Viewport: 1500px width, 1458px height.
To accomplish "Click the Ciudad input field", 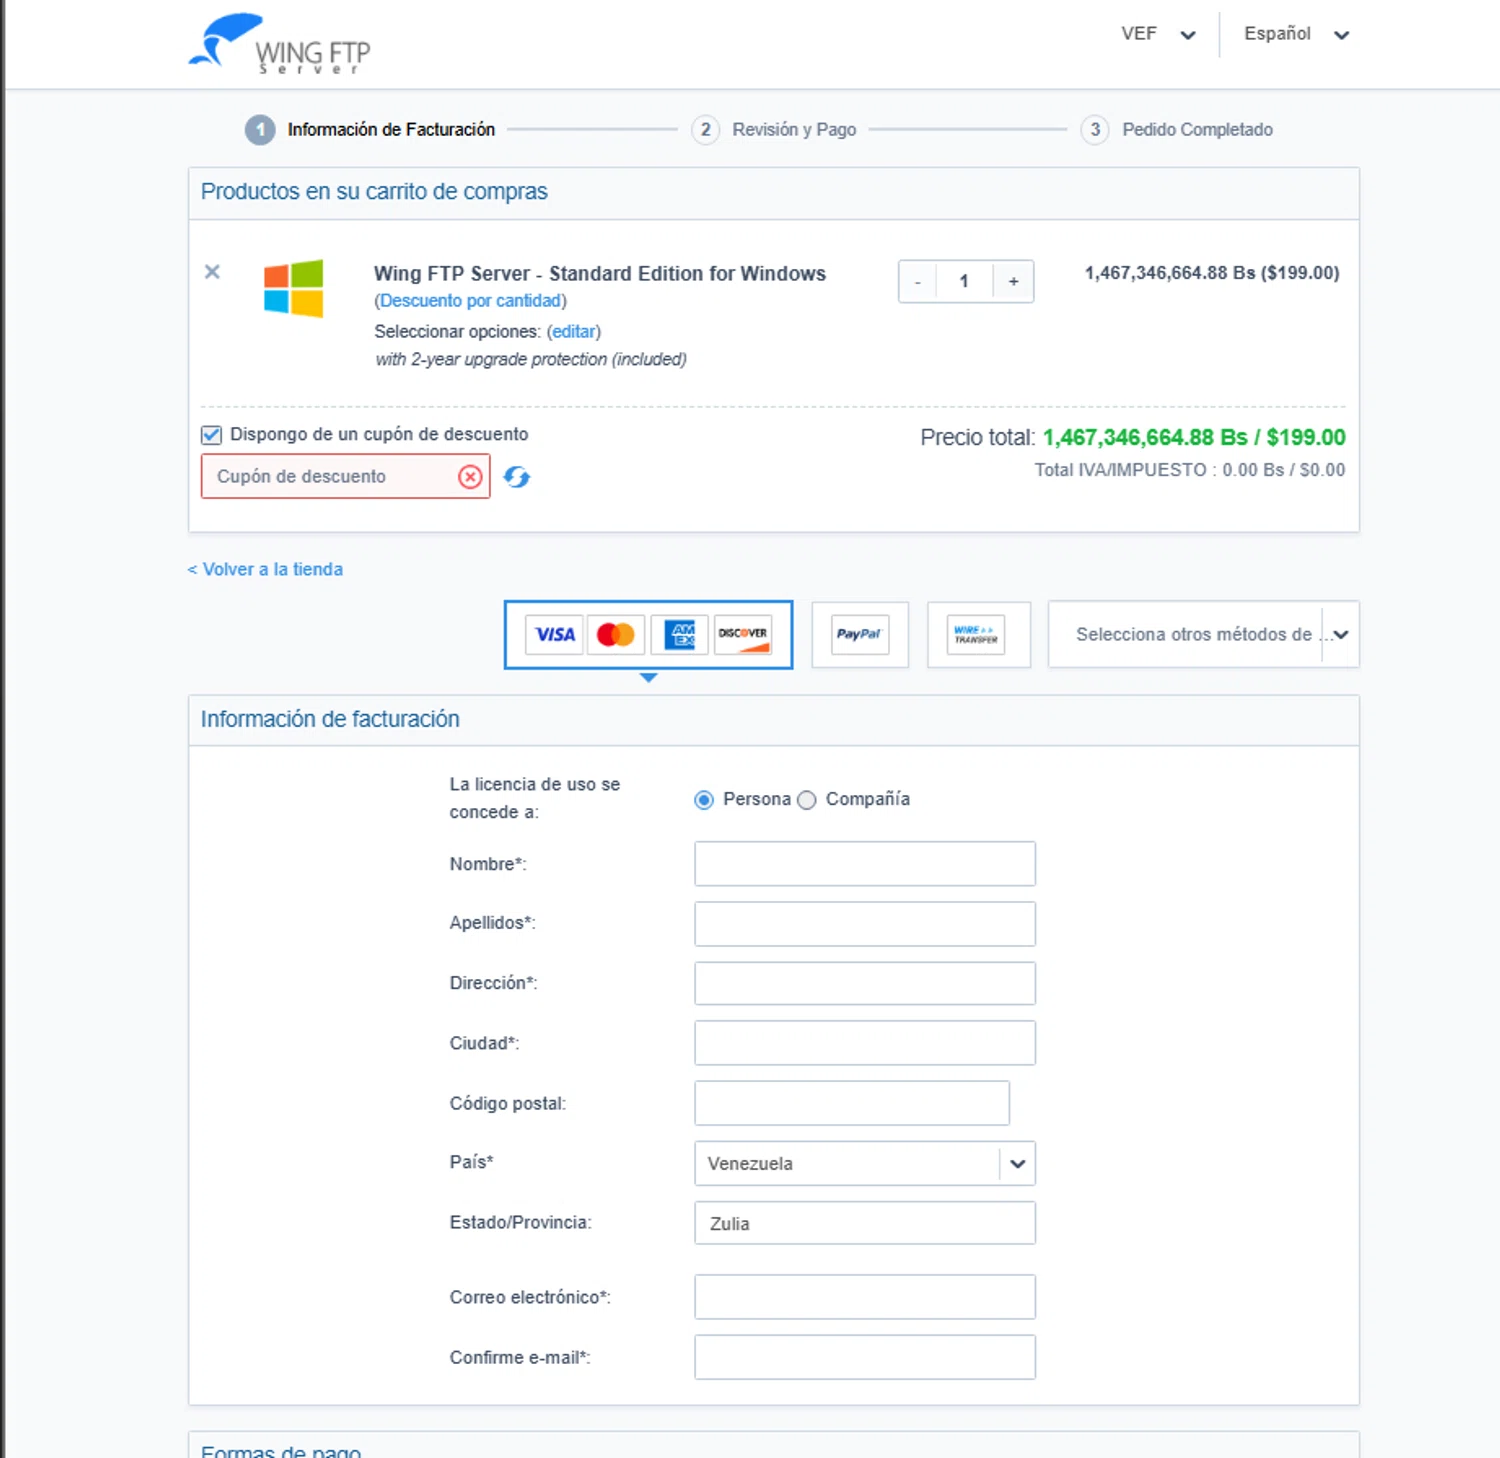I will (865, 1043).
